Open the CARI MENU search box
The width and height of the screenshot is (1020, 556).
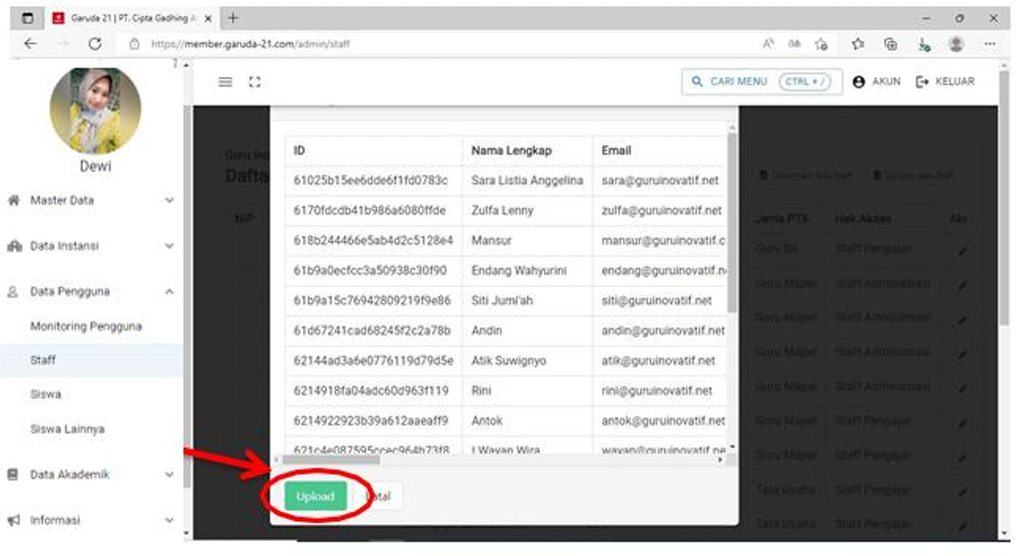[x=762, y=82]
